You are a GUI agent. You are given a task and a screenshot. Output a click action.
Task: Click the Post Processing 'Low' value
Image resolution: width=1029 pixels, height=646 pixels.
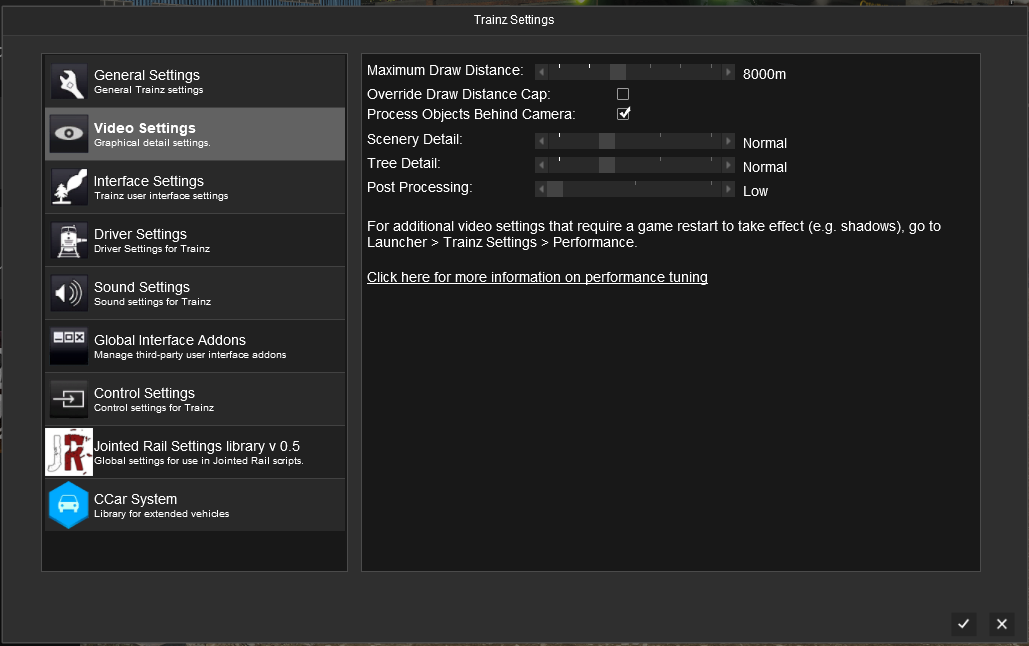[x=755, y=191]
